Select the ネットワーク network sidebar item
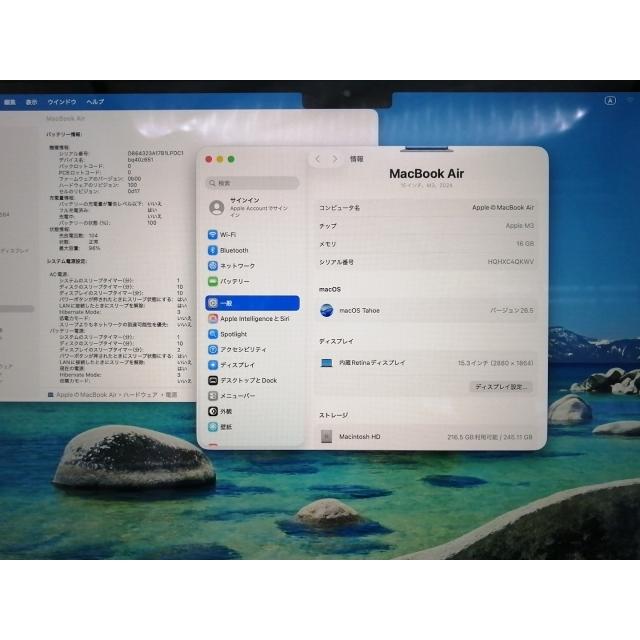The width and height of the screenshot is (640, 640). 231,266
